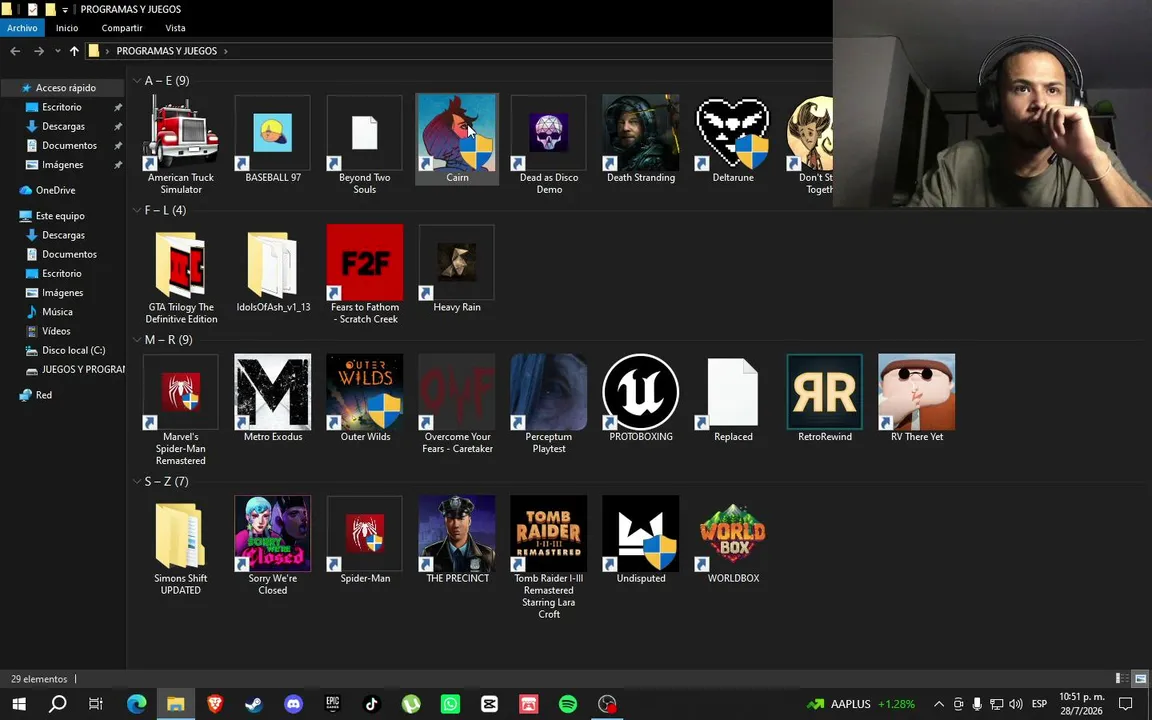Screen dimensions: 1152x720
Task: Select the Replaced shortcut file
Action: 732,398
